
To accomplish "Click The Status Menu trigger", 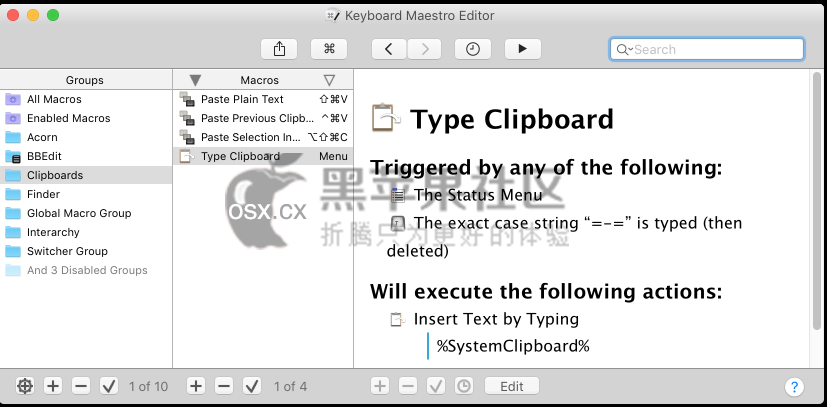I will coord(478,195).
